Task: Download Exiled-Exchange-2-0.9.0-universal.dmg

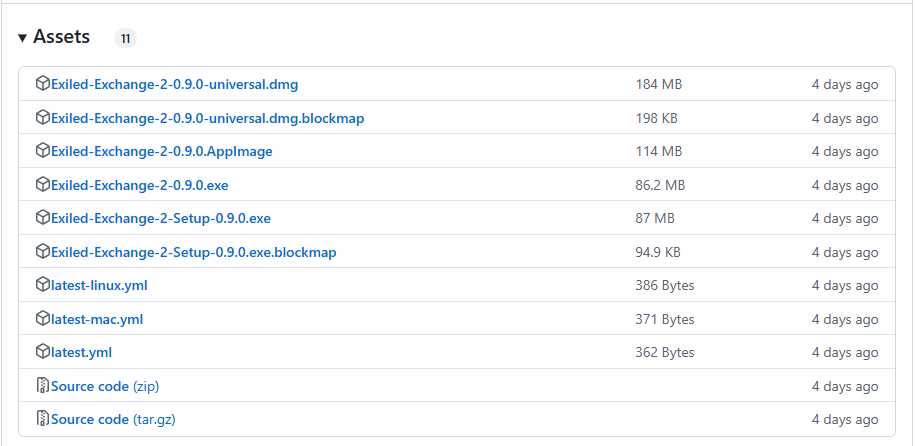Action: click(x=174, y=85)
